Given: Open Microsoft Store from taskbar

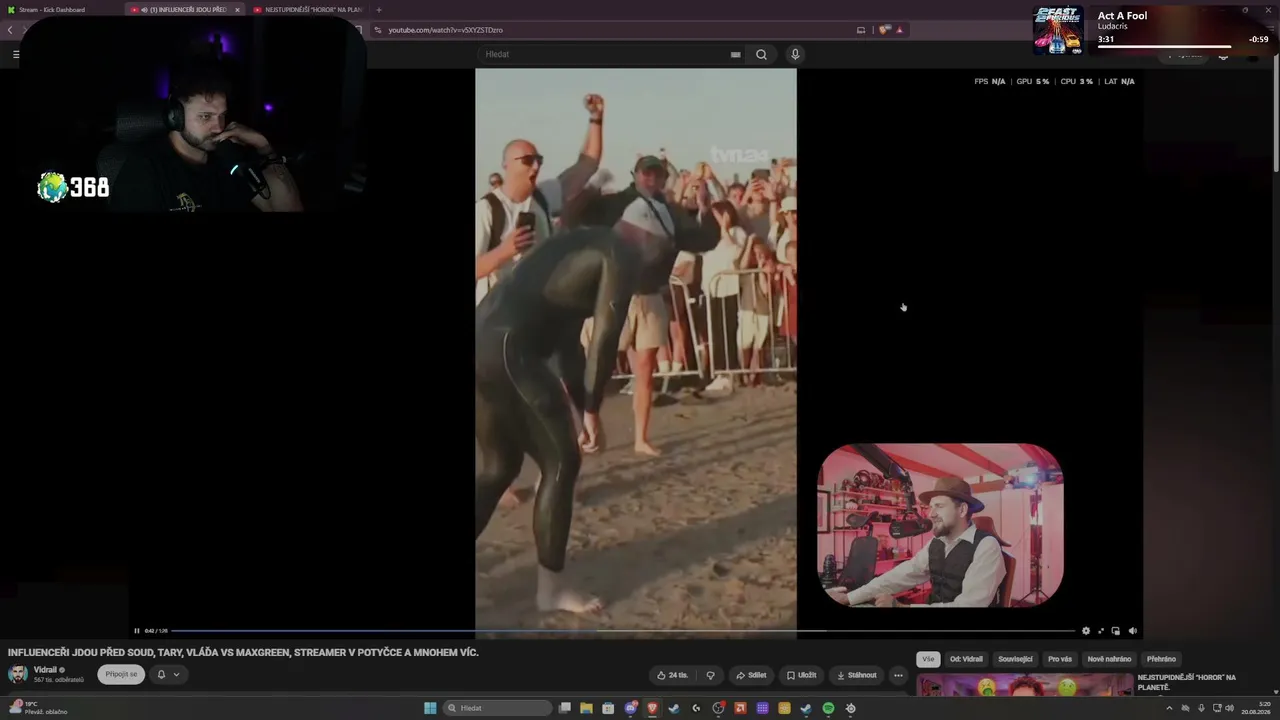Looking at the screenshot, I should pyautogui.click(x=609, y=708).
